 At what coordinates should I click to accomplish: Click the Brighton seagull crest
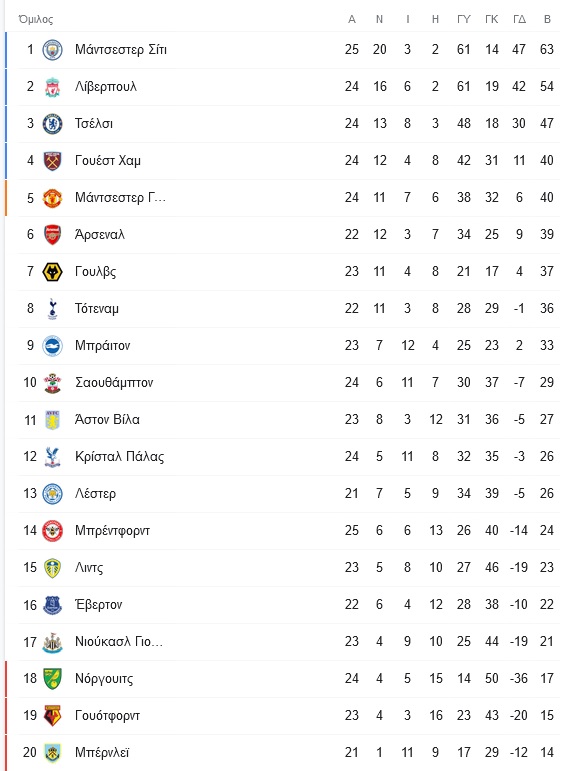[x=52, y=346]
